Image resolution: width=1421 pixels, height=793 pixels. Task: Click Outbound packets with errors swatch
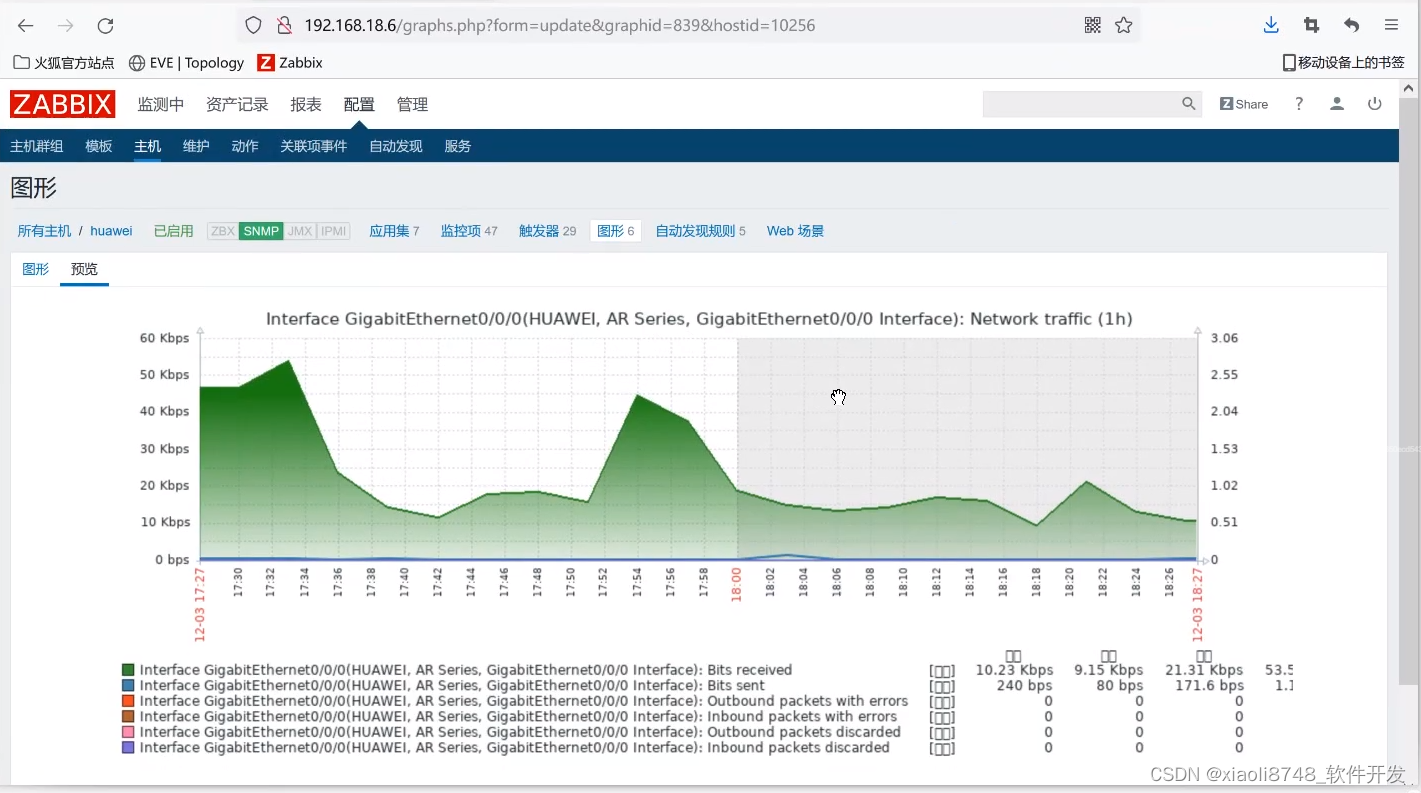click(128, 701)
